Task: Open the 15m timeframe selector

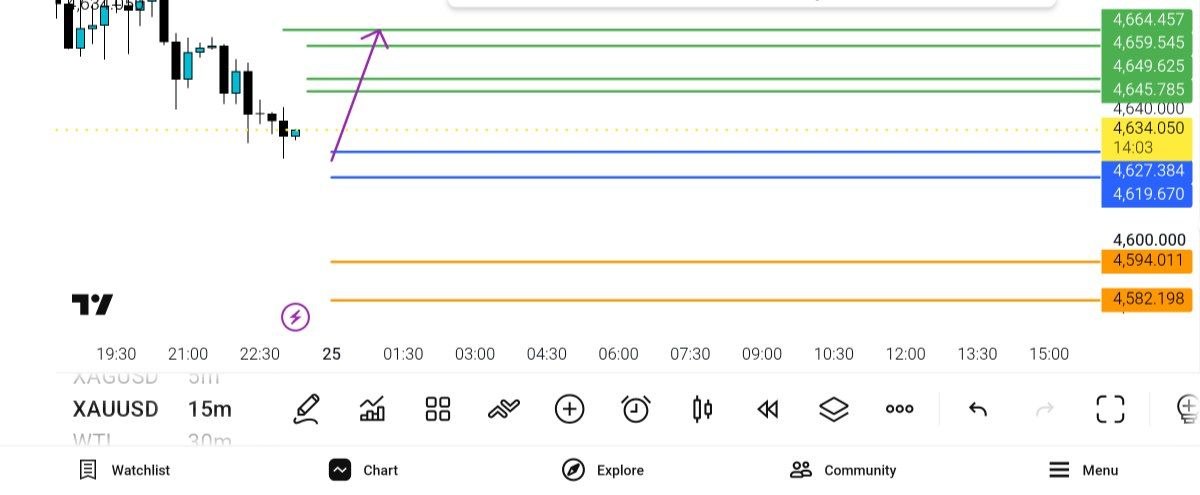Action: [x=210, y=409]
